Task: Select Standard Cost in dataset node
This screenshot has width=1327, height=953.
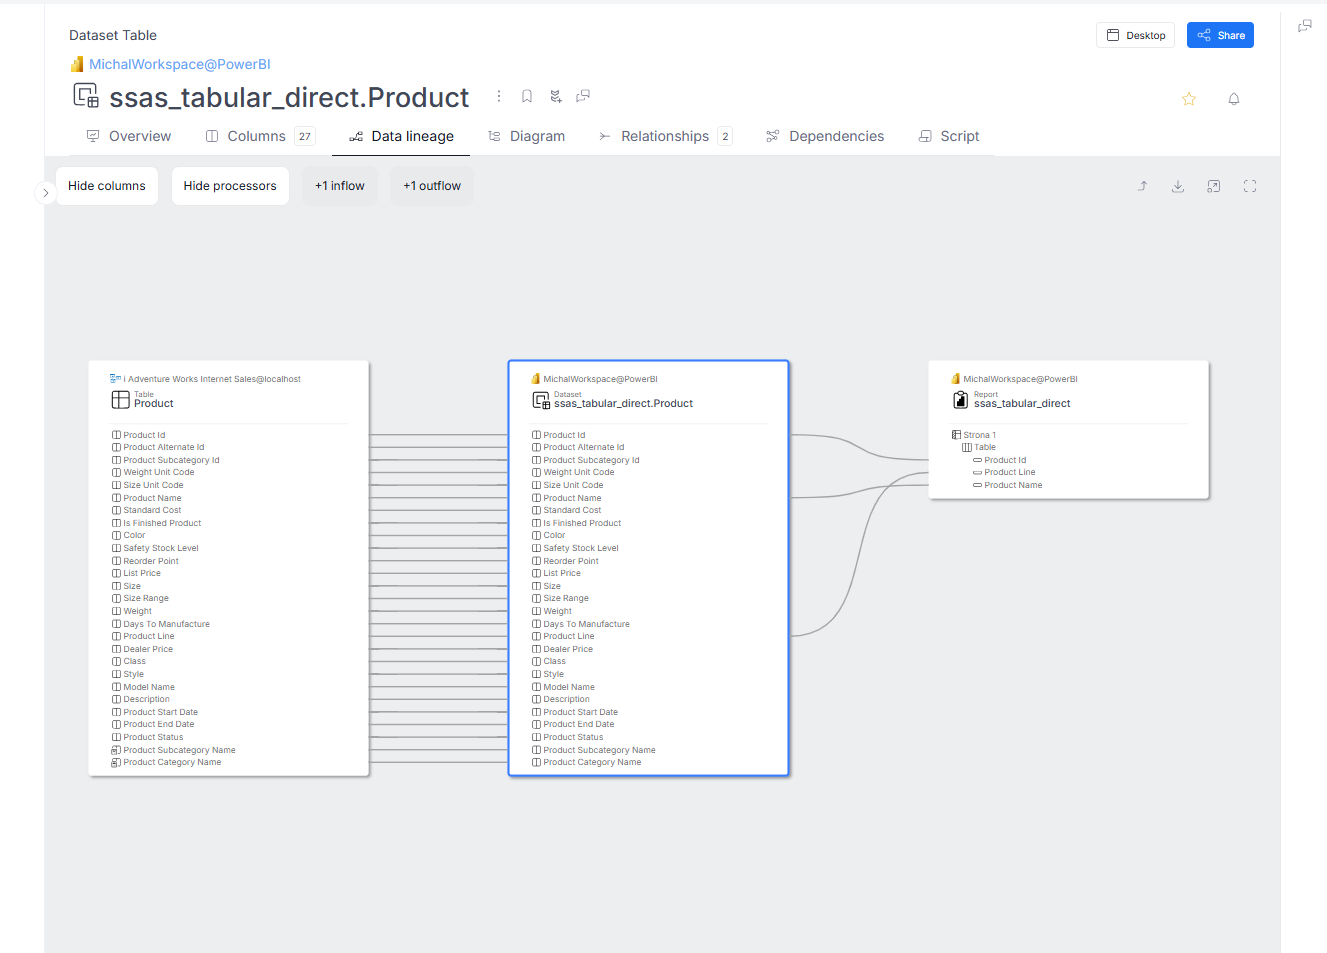Action: click(572, 510)
